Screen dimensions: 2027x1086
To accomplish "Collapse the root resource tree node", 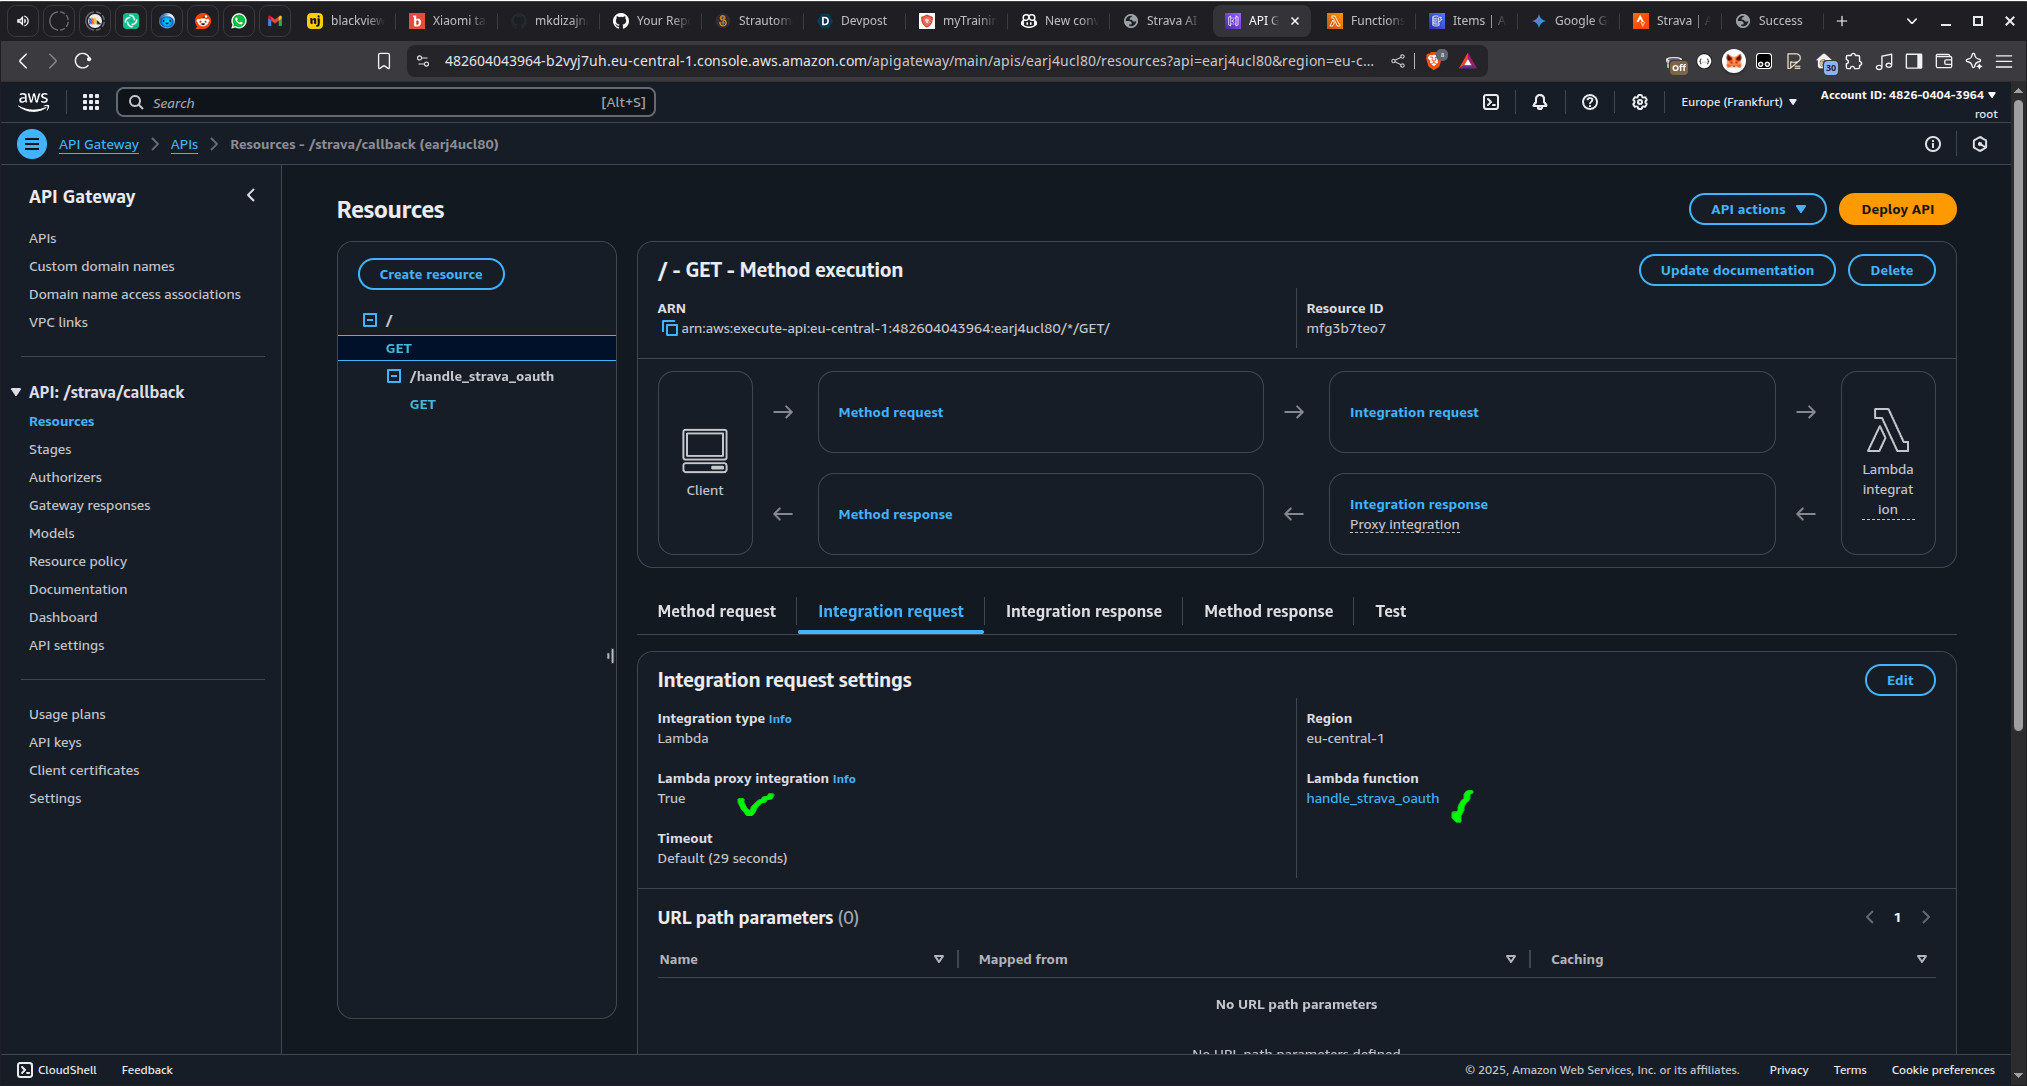I will click(370, 320).
